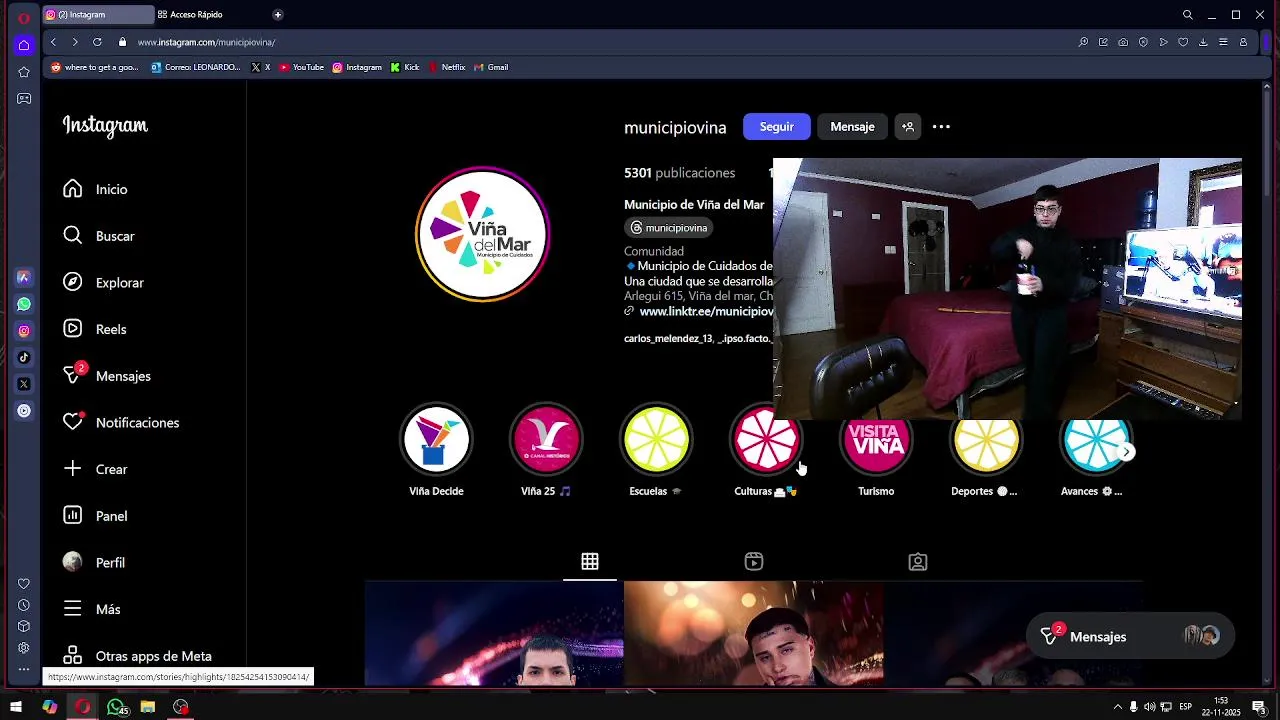Open the Gmail bookmark
This screenshot has height=720, width=1280.
[491, 67]
